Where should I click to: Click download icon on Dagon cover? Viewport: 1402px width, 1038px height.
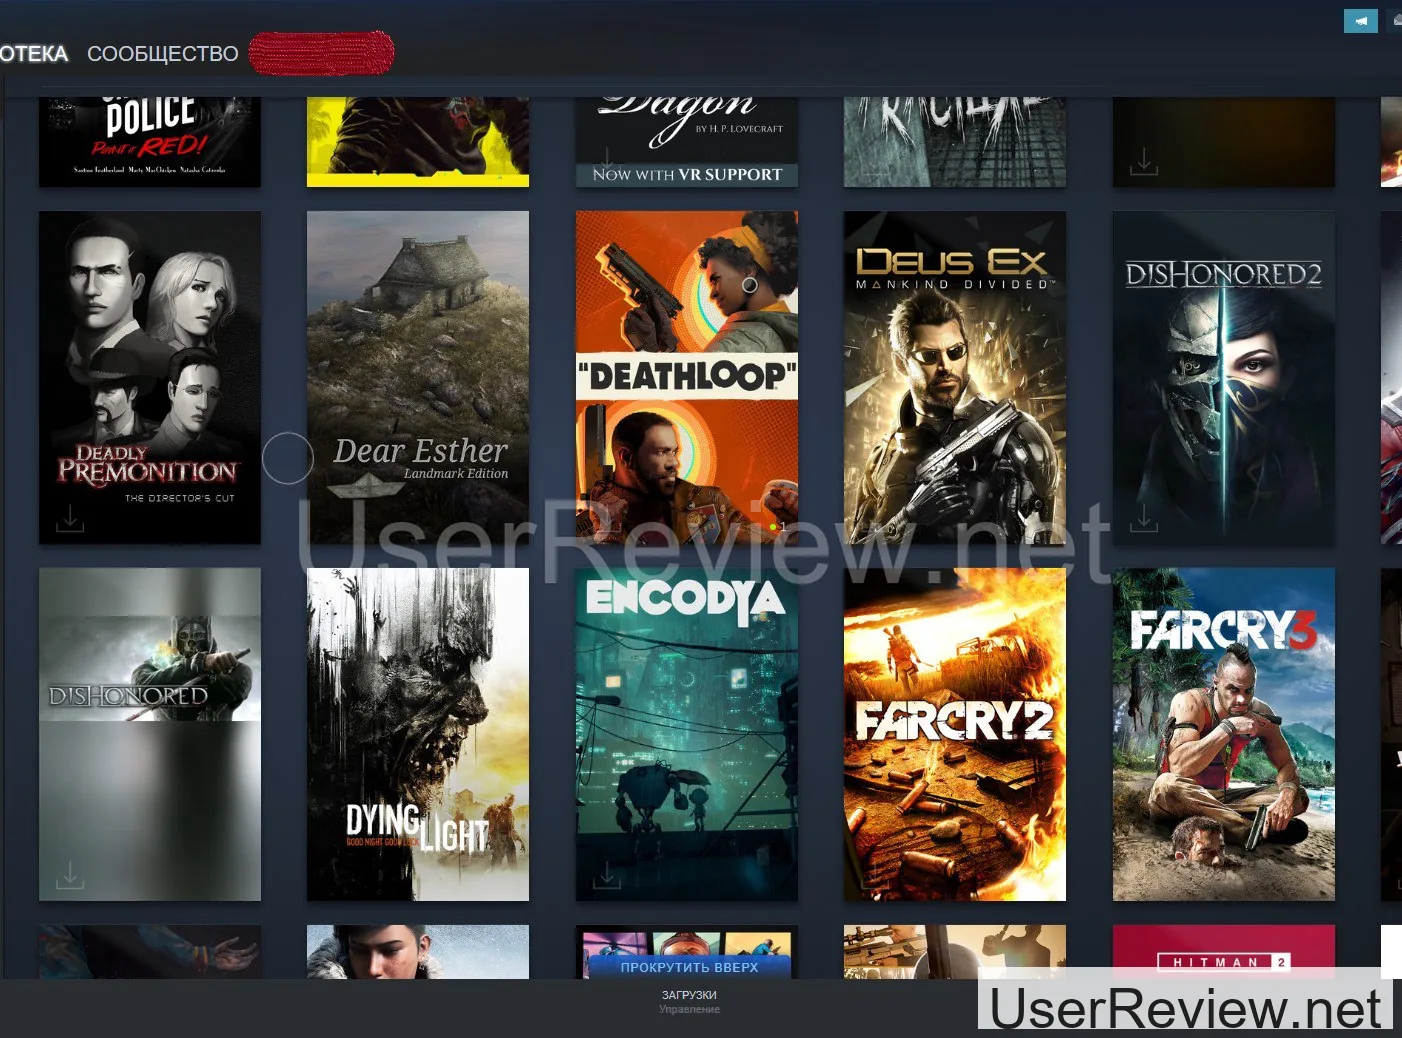tap(606, 158)
